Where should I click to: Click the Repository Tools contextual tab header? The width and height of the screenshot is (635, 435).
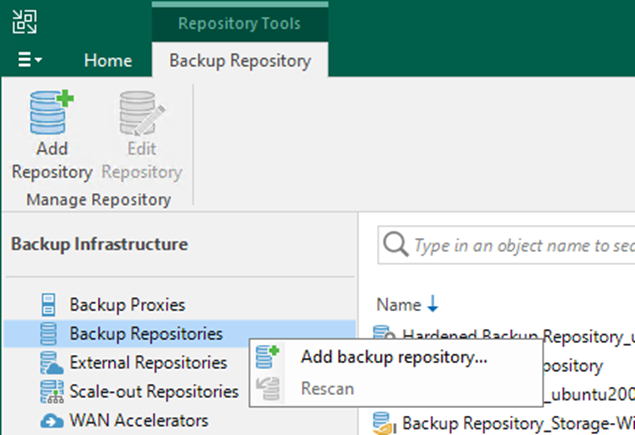(240, 23)
